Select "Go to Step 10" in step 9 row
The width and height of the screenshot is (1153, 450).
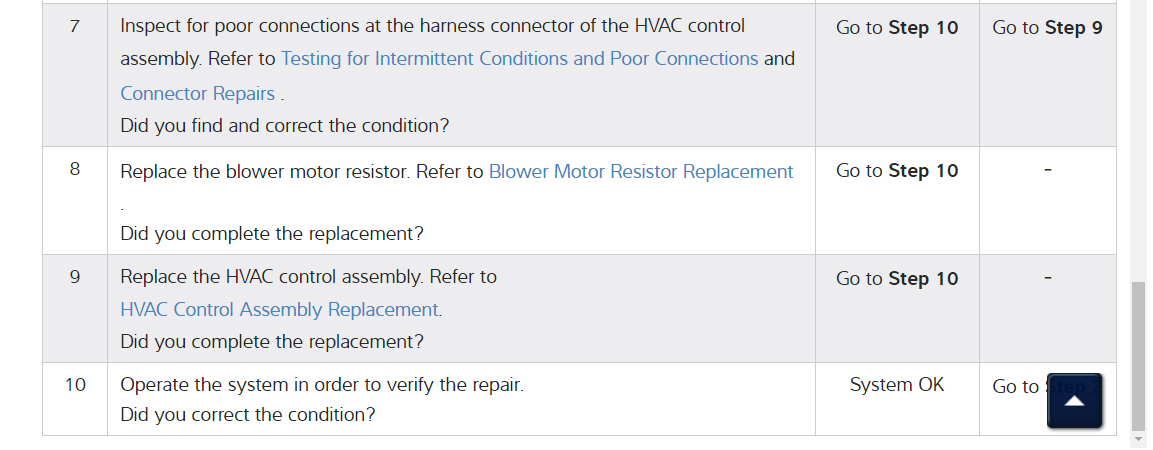897,279
